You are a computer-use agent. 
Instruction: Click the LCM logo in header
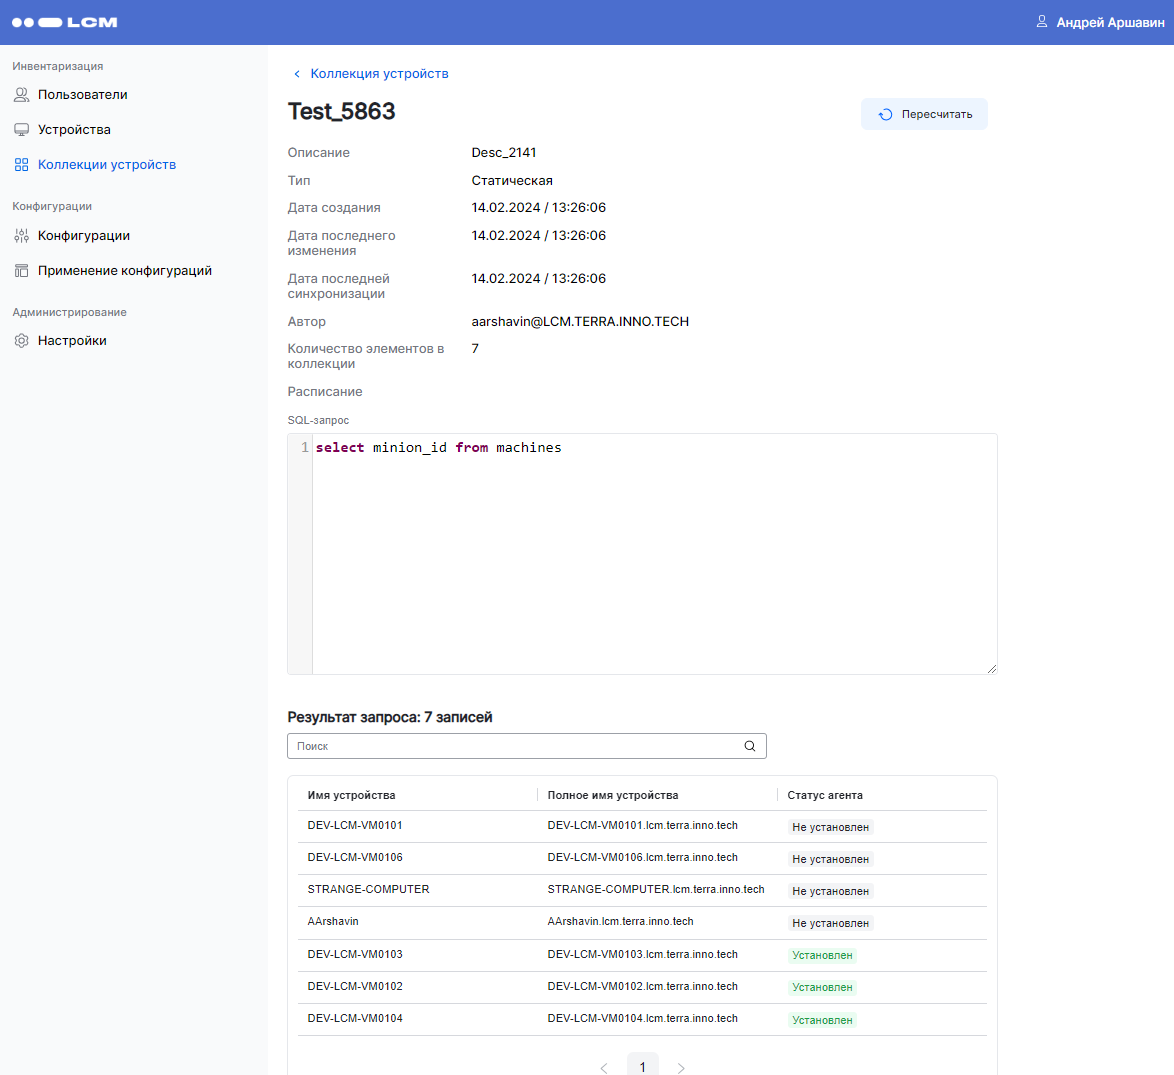click(x=65, y=22)
